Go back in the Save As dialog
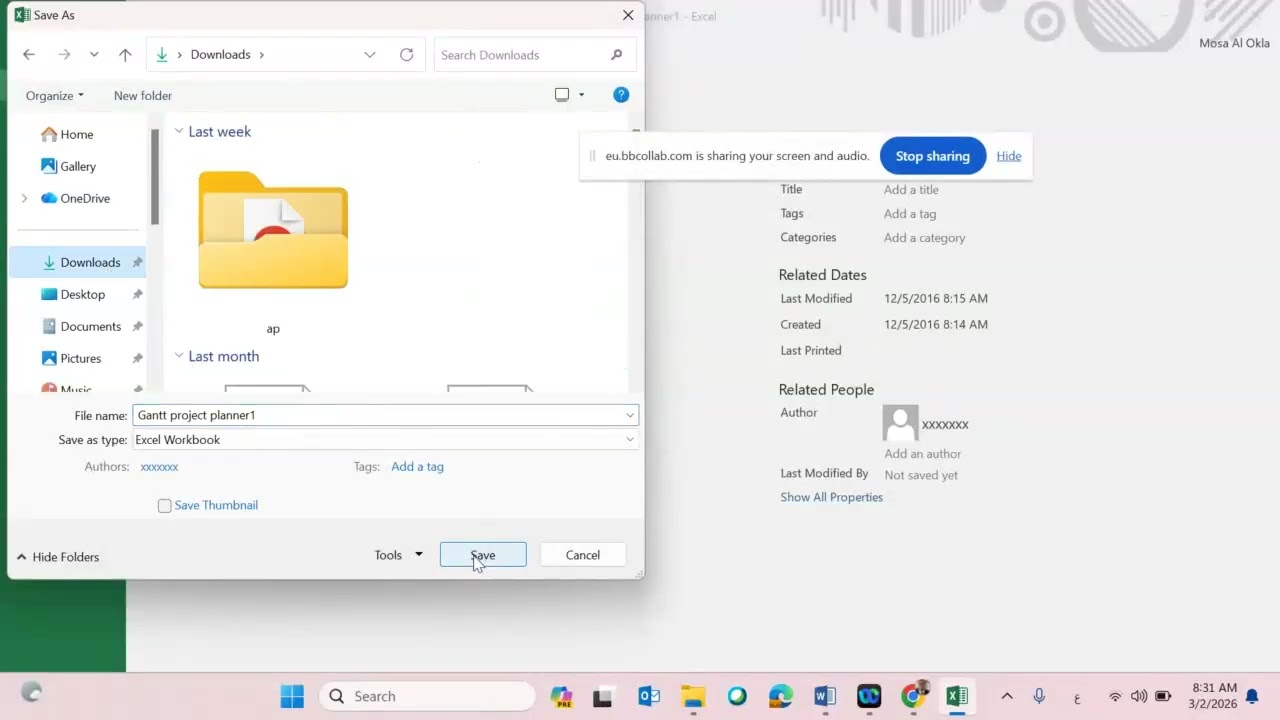The height and width of the screenshot is (720, 1280). (29, 55)
